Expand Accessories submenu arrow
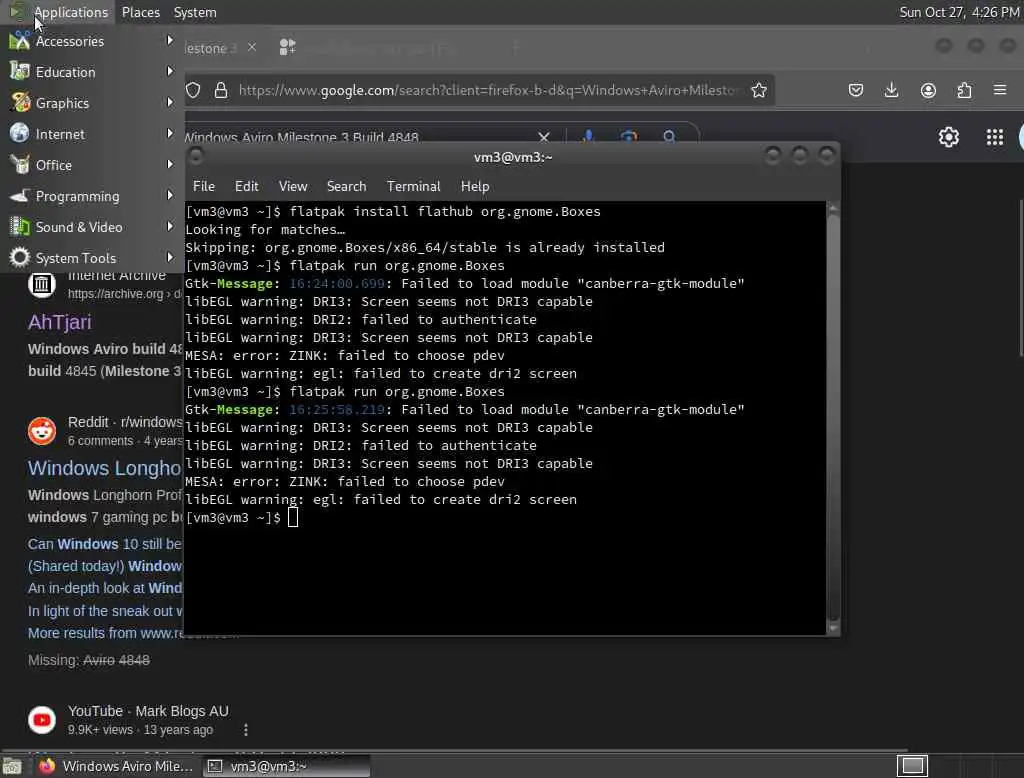 coord(170,41)
